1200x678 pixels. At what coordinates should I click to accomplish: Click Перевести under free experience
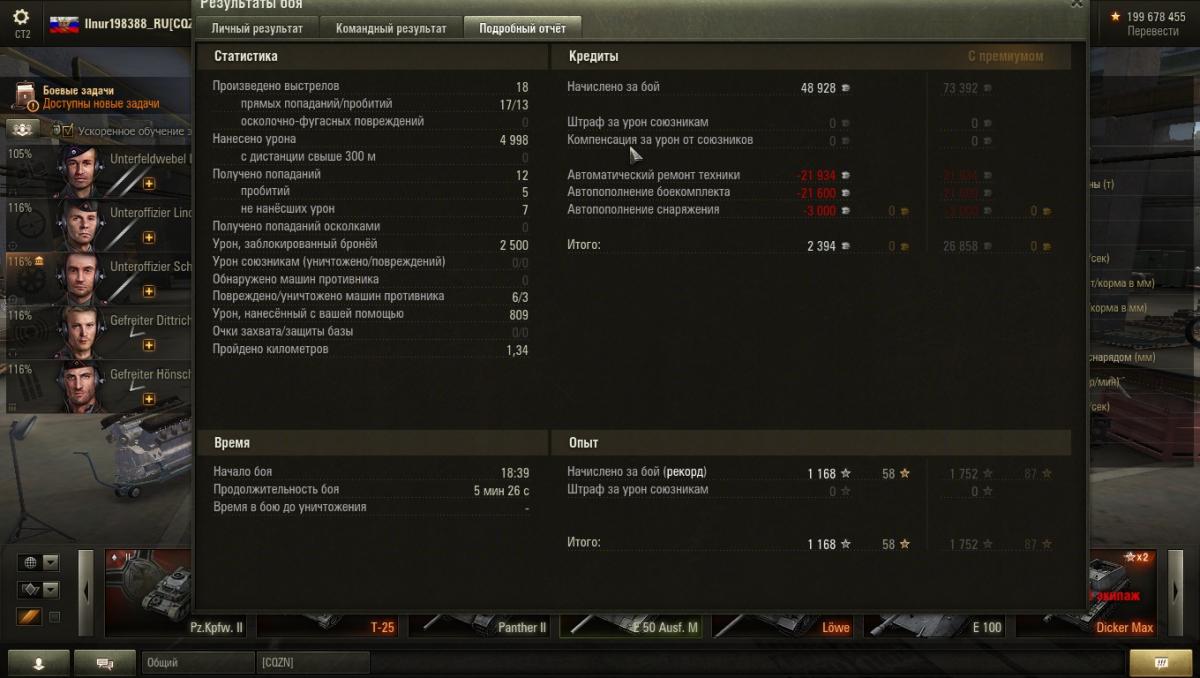tap(1153, 31)
